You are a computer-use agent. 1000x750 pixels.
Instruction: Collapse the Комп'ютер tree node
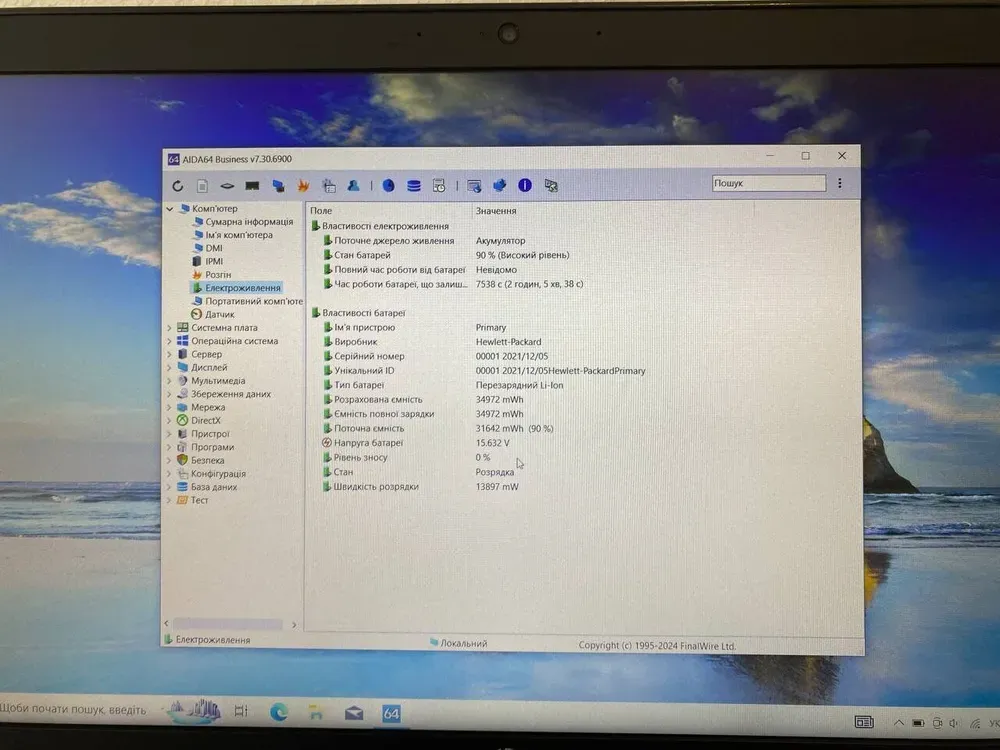click(x=170, y=209)
